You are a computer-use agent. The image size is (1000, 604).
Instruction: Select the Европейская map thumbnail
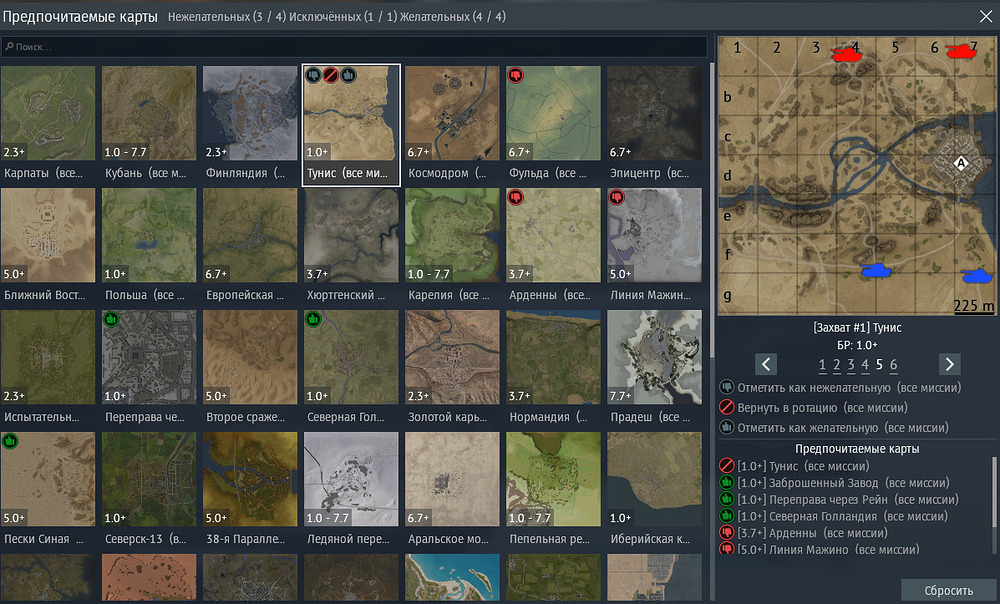click(x=250, y=235)
